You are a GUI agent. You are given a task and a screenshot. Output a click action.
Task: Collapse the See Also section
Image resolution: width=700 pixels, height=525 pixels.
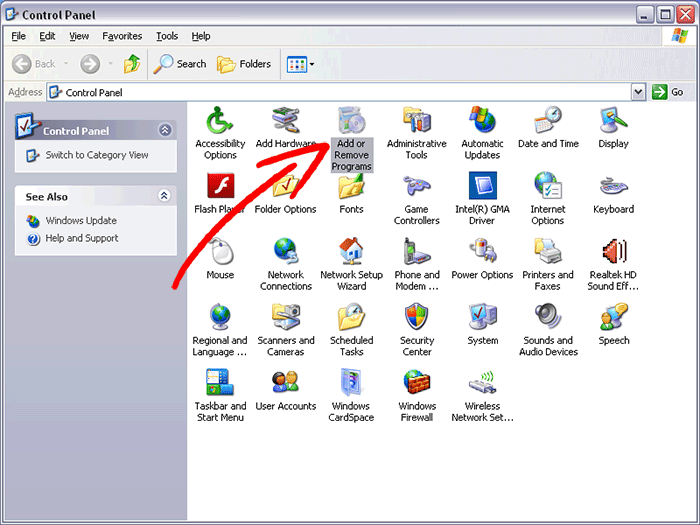(164, 196)
